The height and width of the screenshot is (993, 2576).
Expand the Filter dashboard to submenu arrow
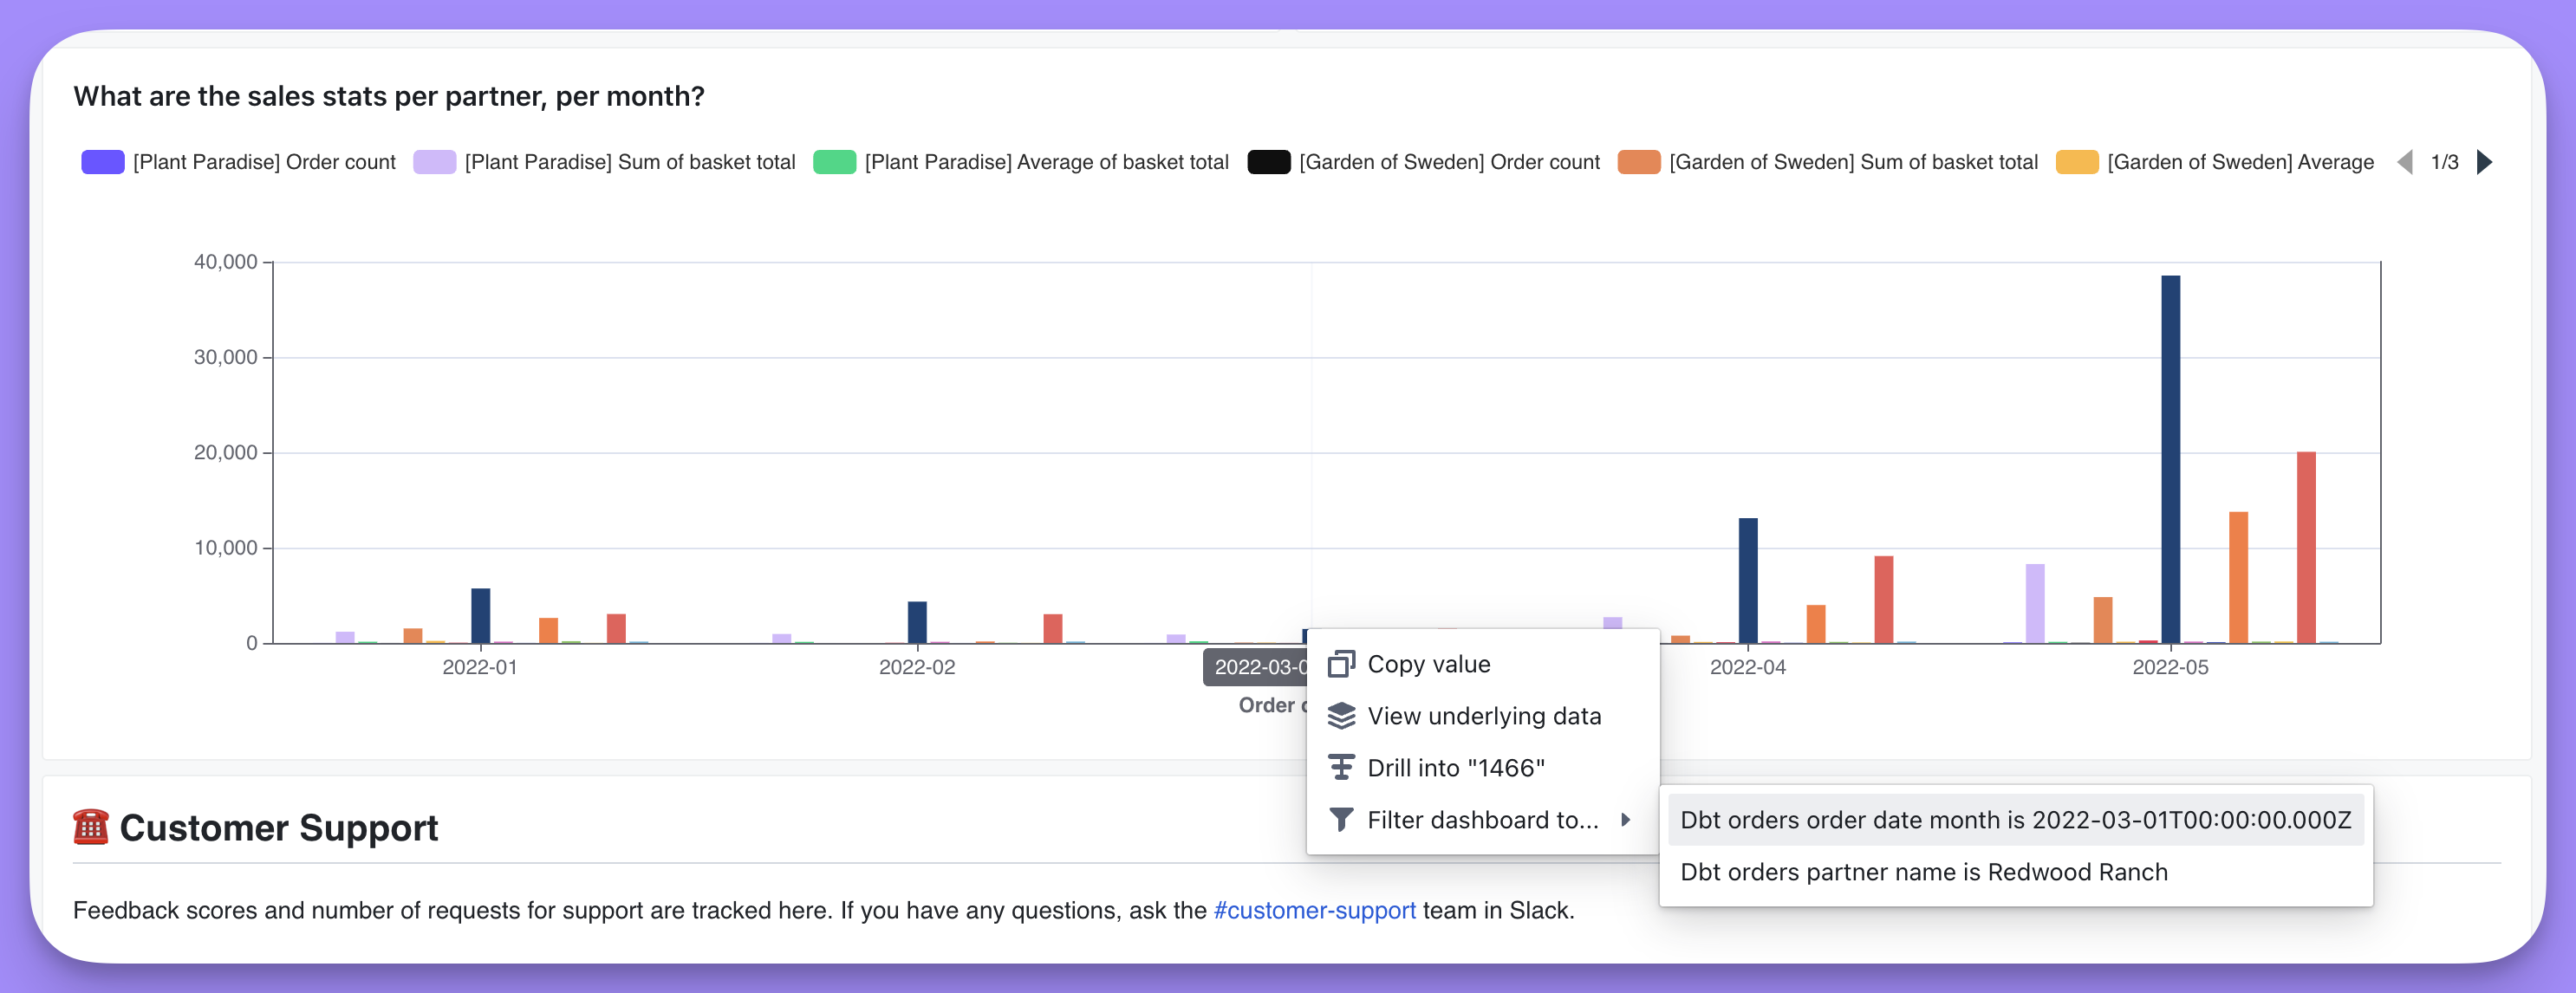pos(1626,820)
